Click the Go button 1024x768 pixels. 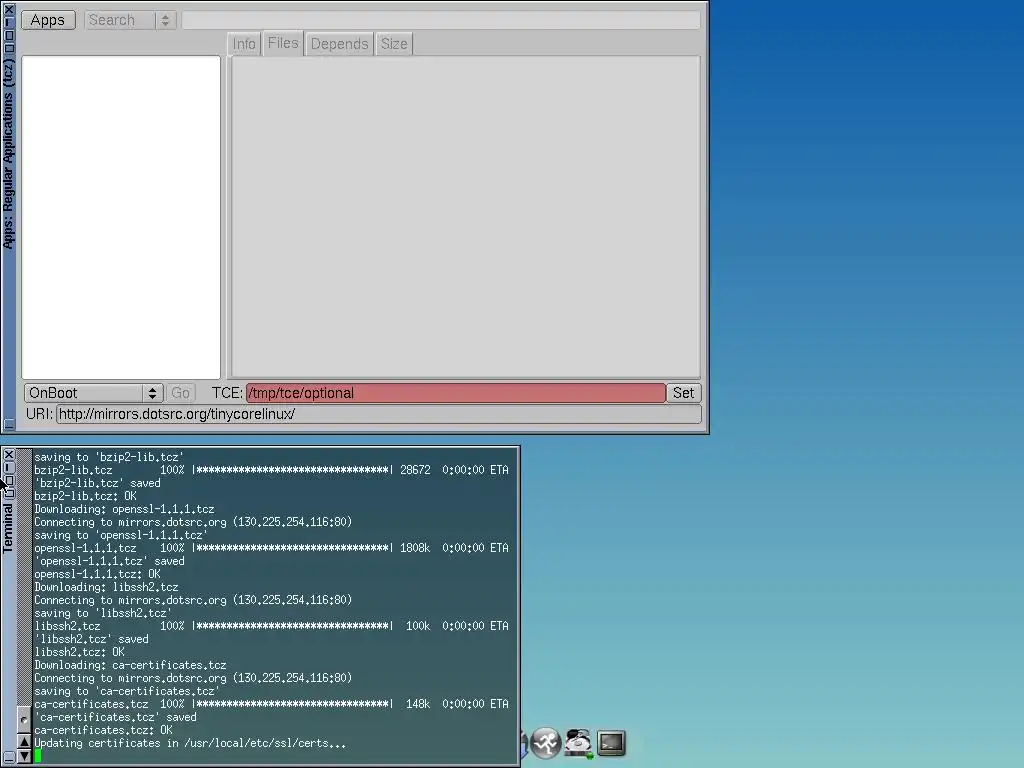click(x=180, y=393)
